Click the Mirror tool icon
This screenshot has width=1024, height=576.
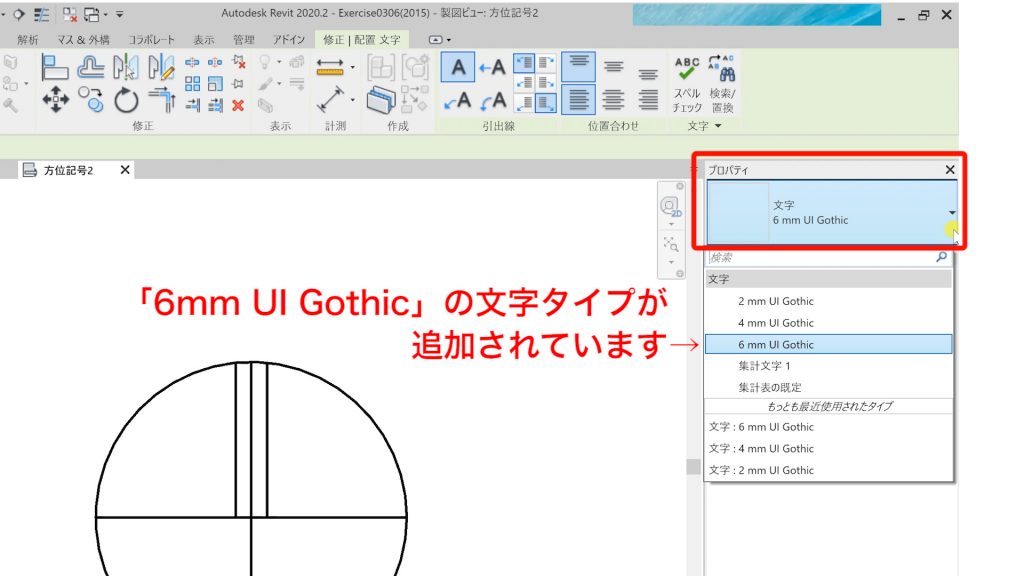point(123,66)
